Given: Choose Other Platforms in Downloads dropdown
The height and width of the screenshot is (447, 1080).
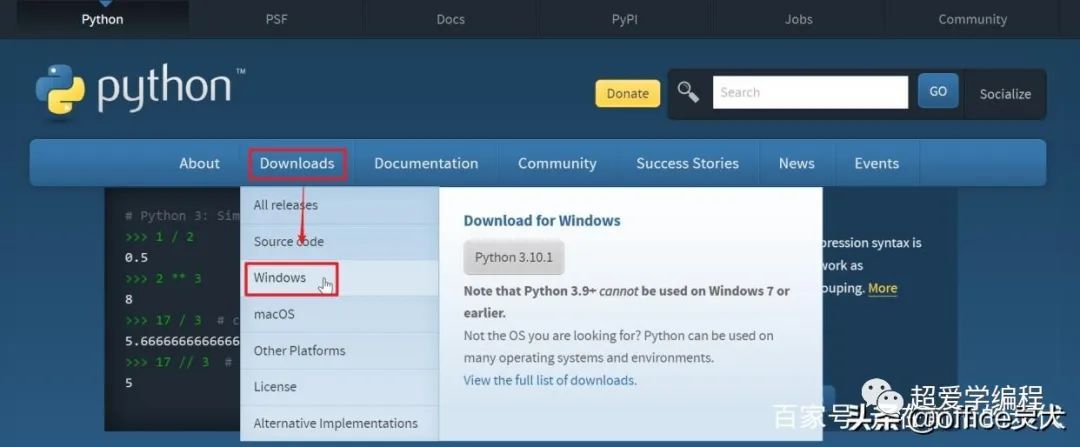Looking at the screenshot, I should click(x=340, y=351).
